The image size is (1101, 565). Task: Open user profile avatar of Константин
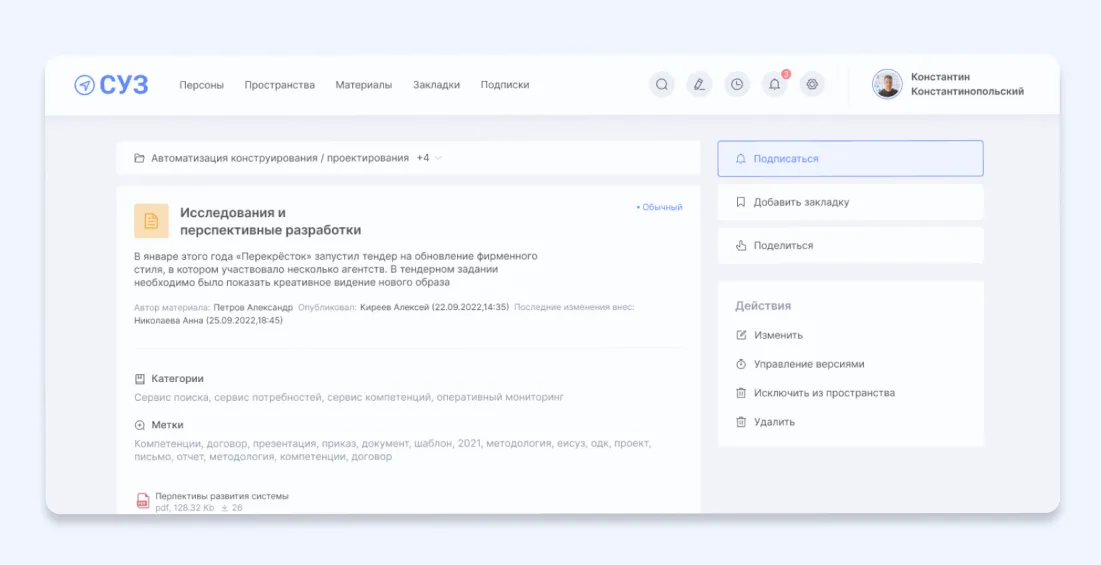[887, 85]
